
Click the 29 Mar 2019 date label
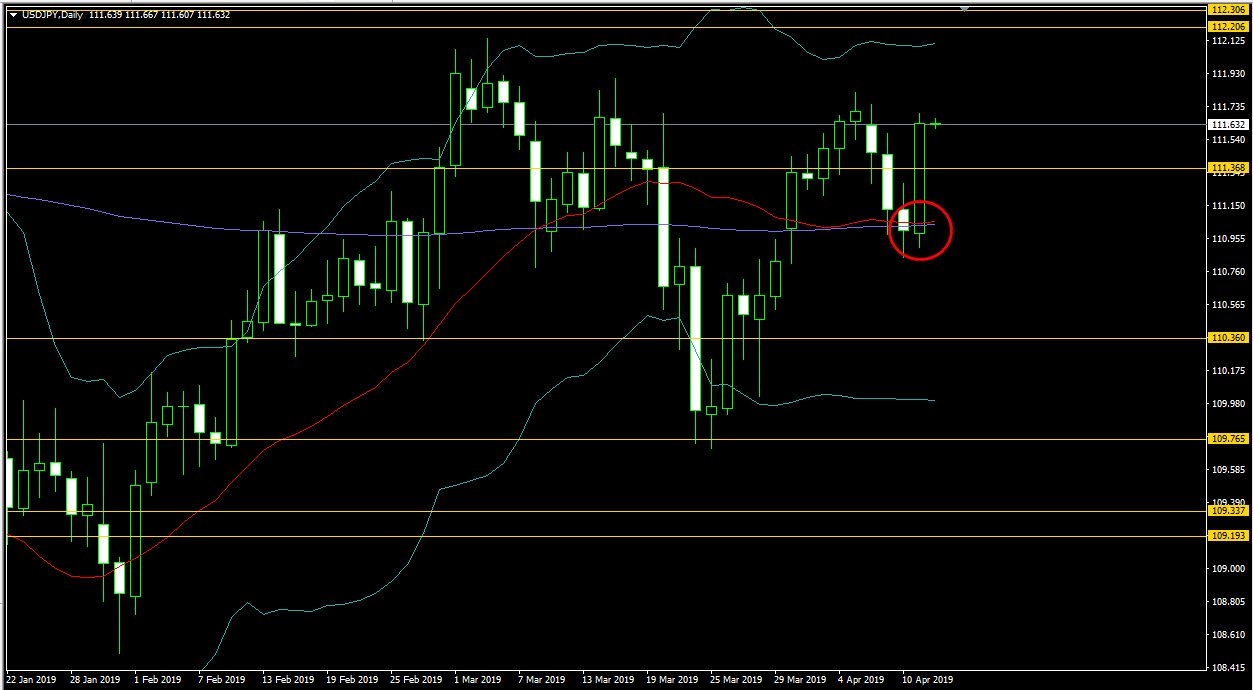click(x=799, y=680)
